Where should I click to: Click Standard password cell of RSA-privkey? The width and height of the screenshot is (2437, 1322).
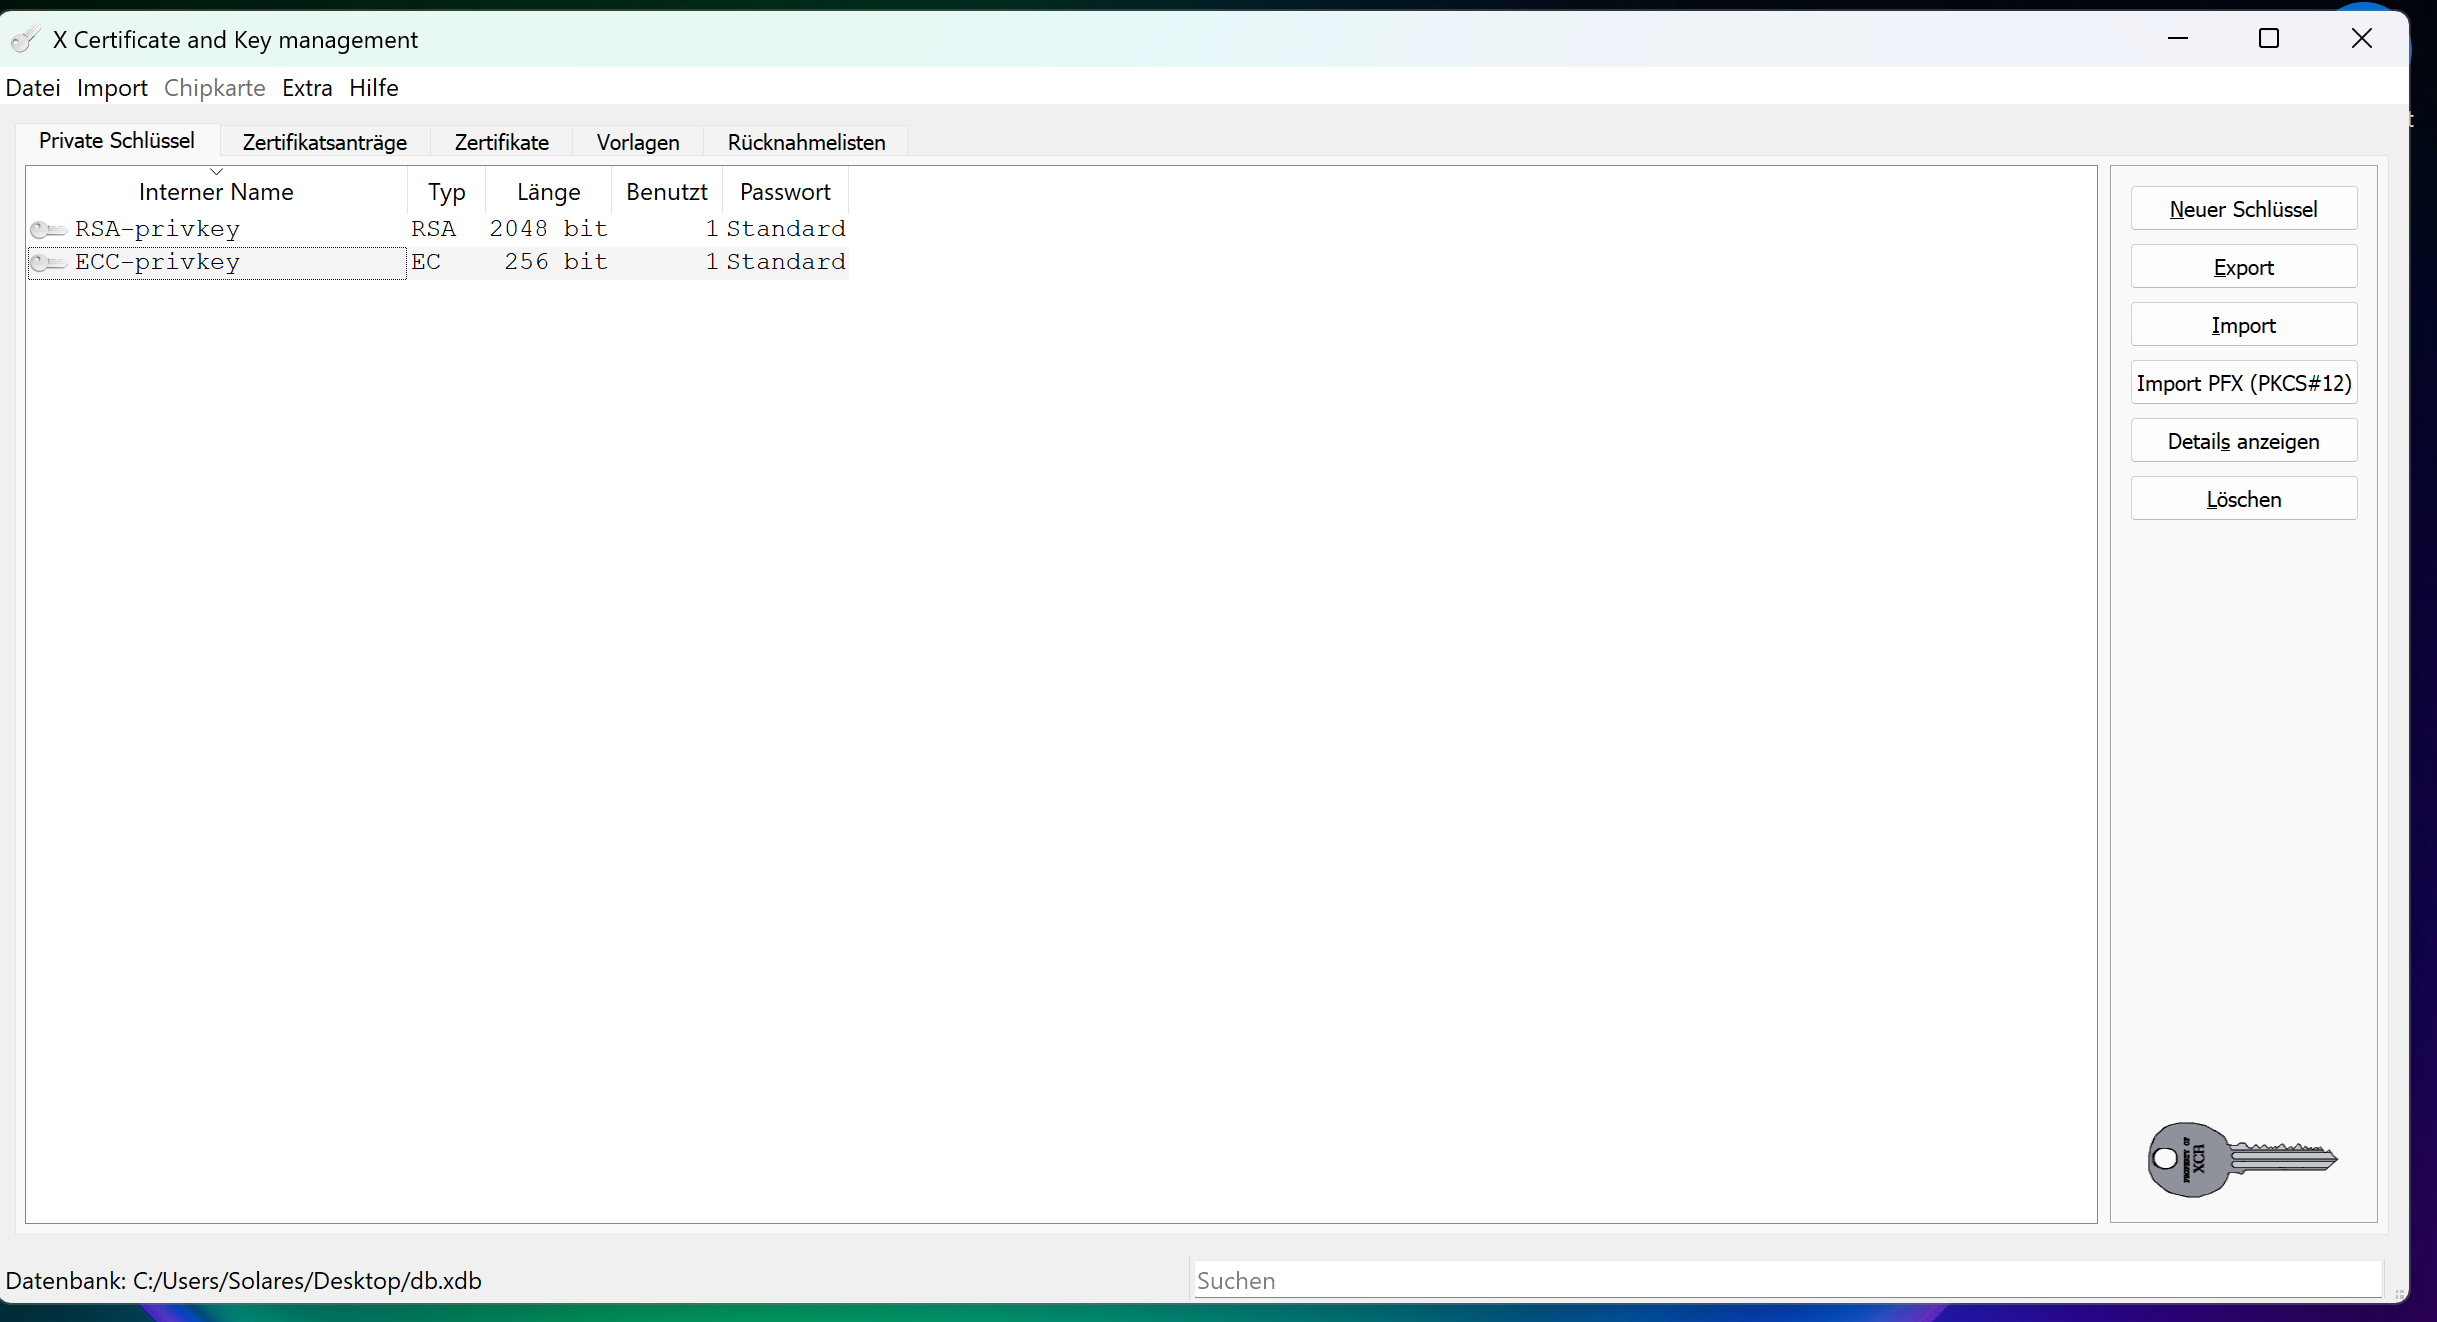pyautogui.click(x=786, y=229)
